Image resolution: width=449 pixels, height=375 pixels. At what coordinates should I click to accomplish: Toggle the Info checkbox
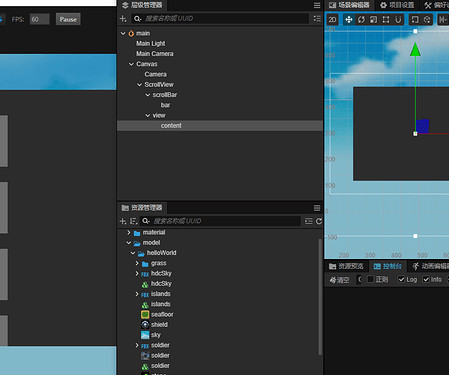[x=426, y=279]
